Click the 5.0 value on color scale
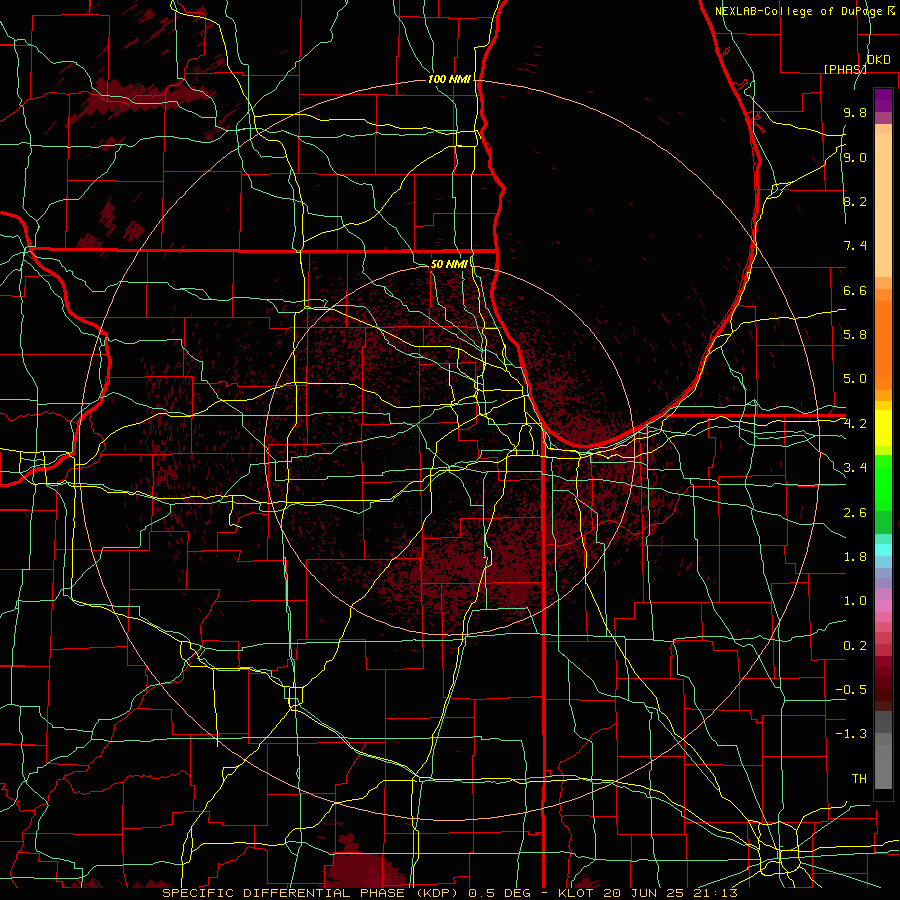This screenshot has width=900, height=900. (x=855, y=379)
